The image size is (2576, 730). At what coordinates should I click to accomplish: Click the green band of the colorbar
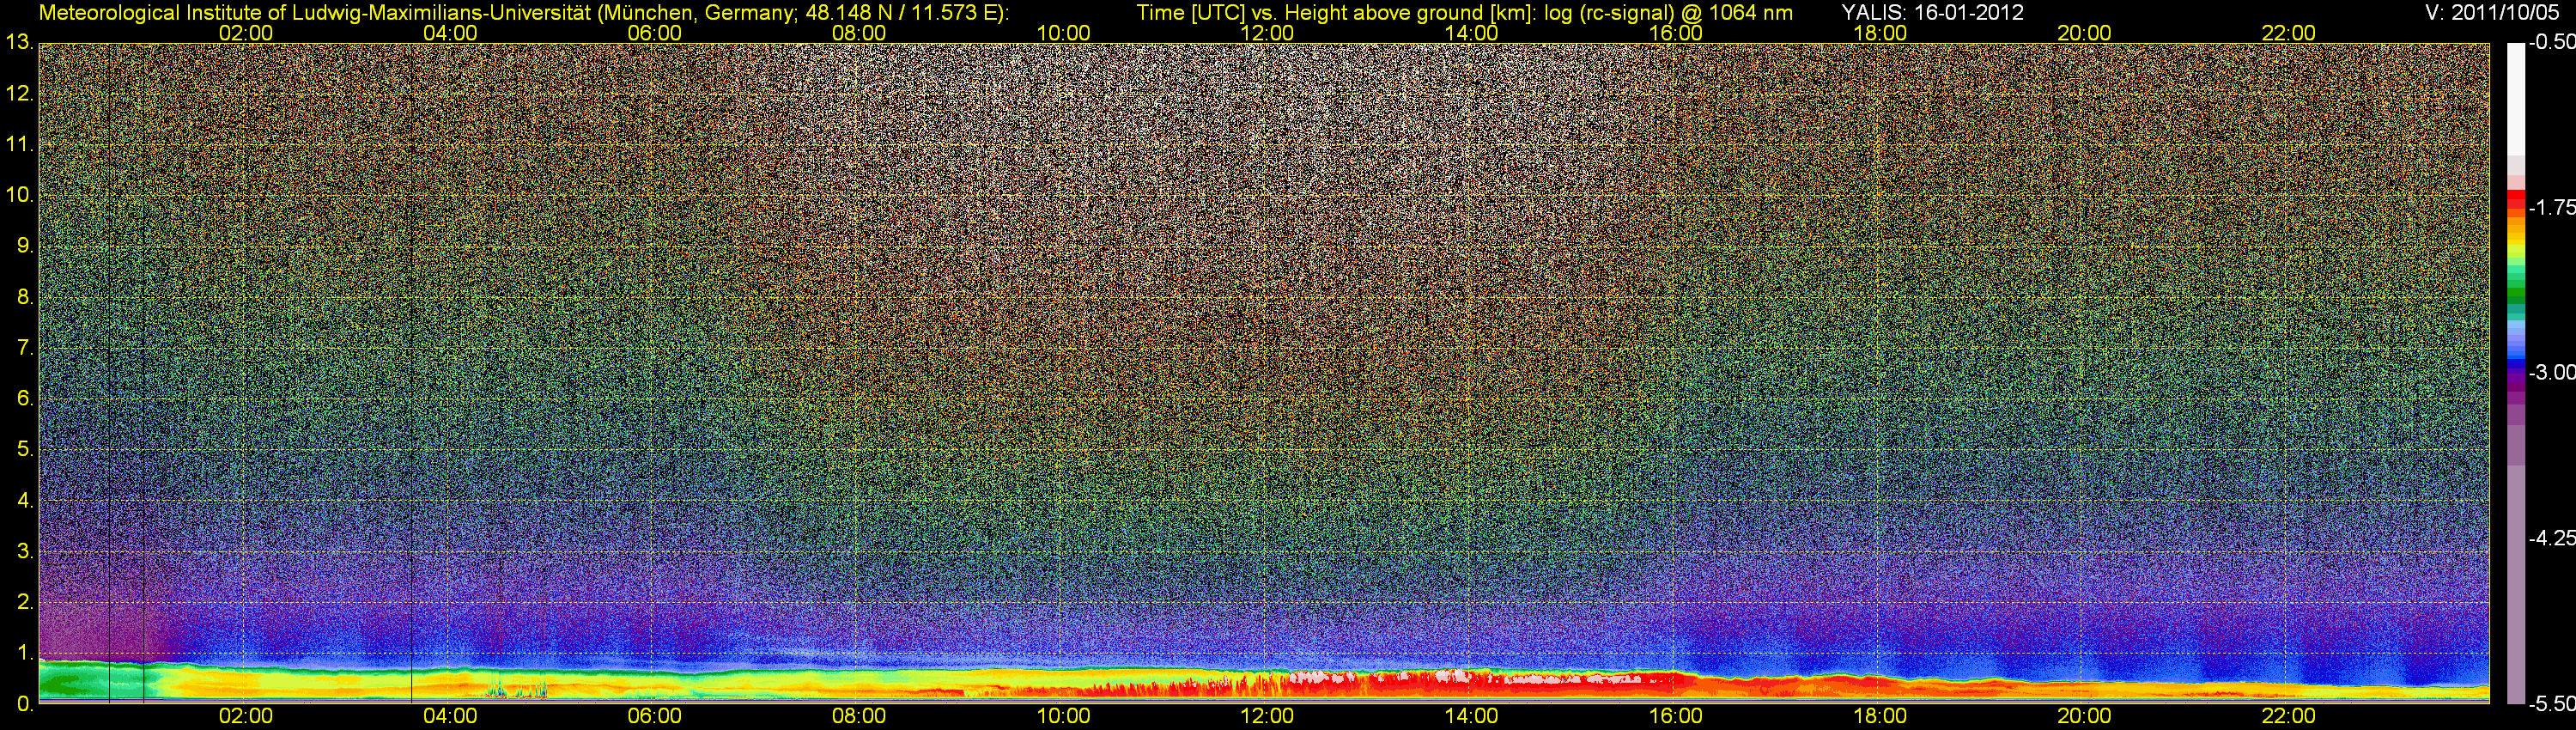tap(2515, 296)
